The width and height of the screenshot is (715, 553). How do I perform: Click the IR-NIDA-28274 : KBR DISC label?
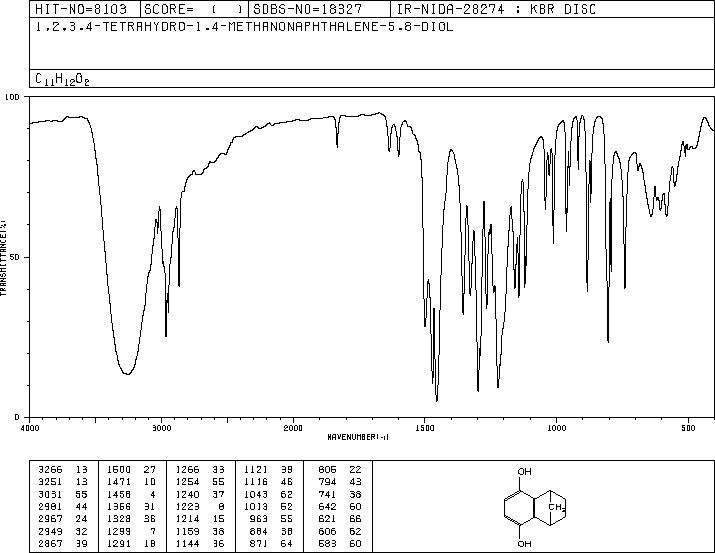coord(496,9)
